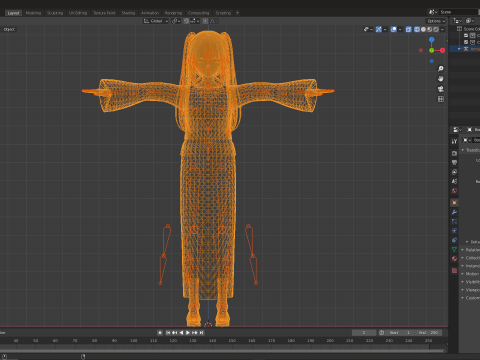Open the Physics properties tab
480x360 pixels.
click(x=454, y=231)
